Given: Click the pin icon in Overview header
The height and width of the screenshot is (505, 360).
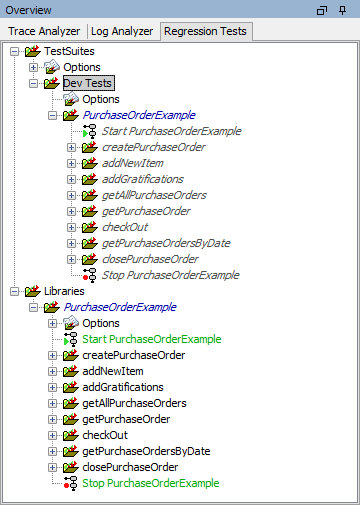Looking at the screenshot, I should tap(342, 10).
